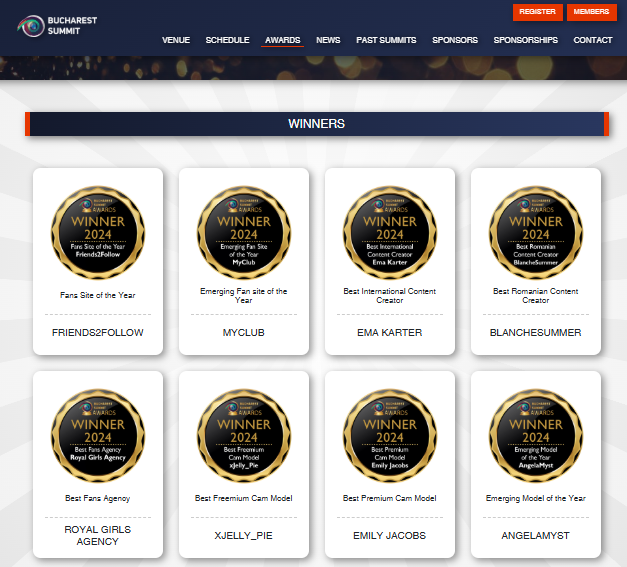Select the Awards navigation tab
Screen dimensions: 627x567
[x=283, y=41]
